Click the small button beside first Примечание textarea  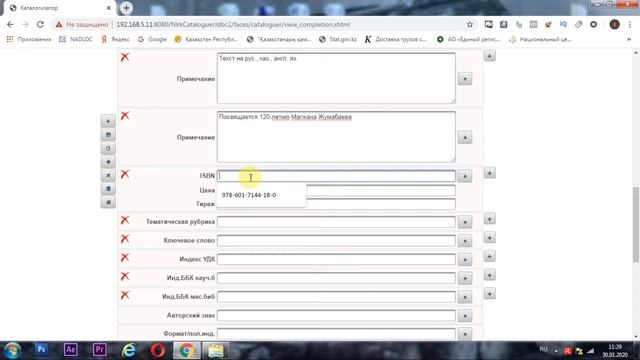pyautogui.click(x=465, y=79)
